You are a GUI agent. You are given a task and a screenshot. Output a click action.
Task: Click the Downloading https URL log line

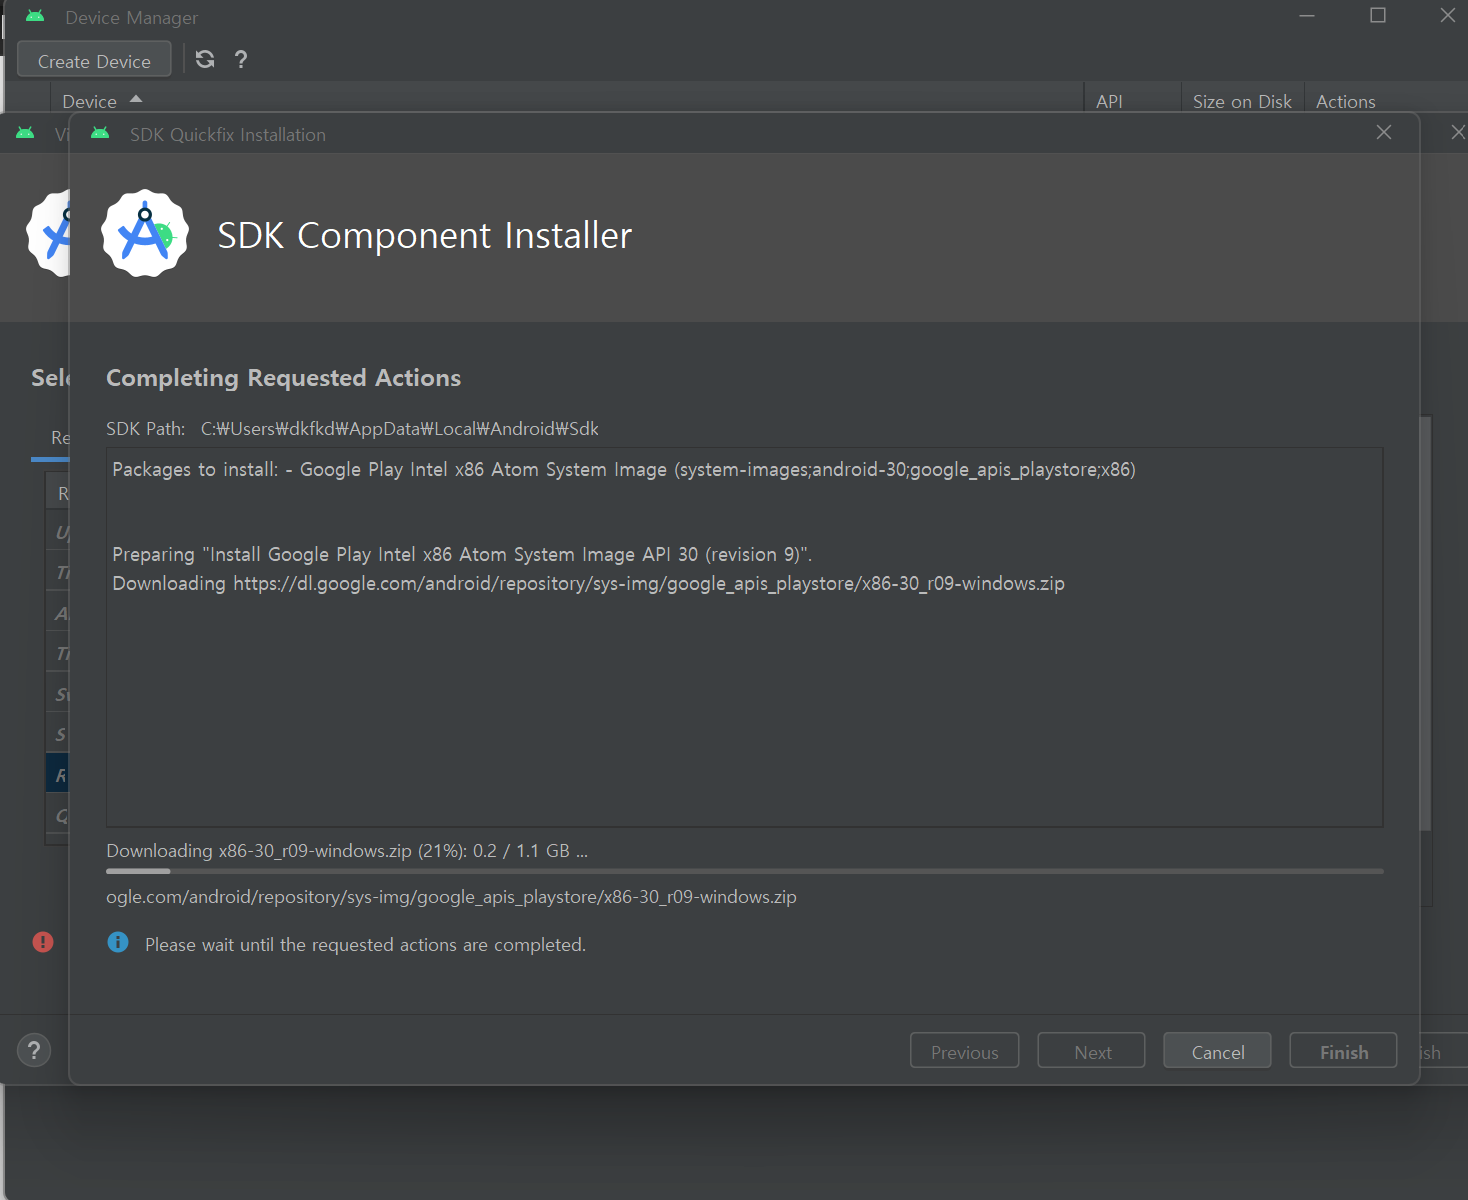click(588, 583)
